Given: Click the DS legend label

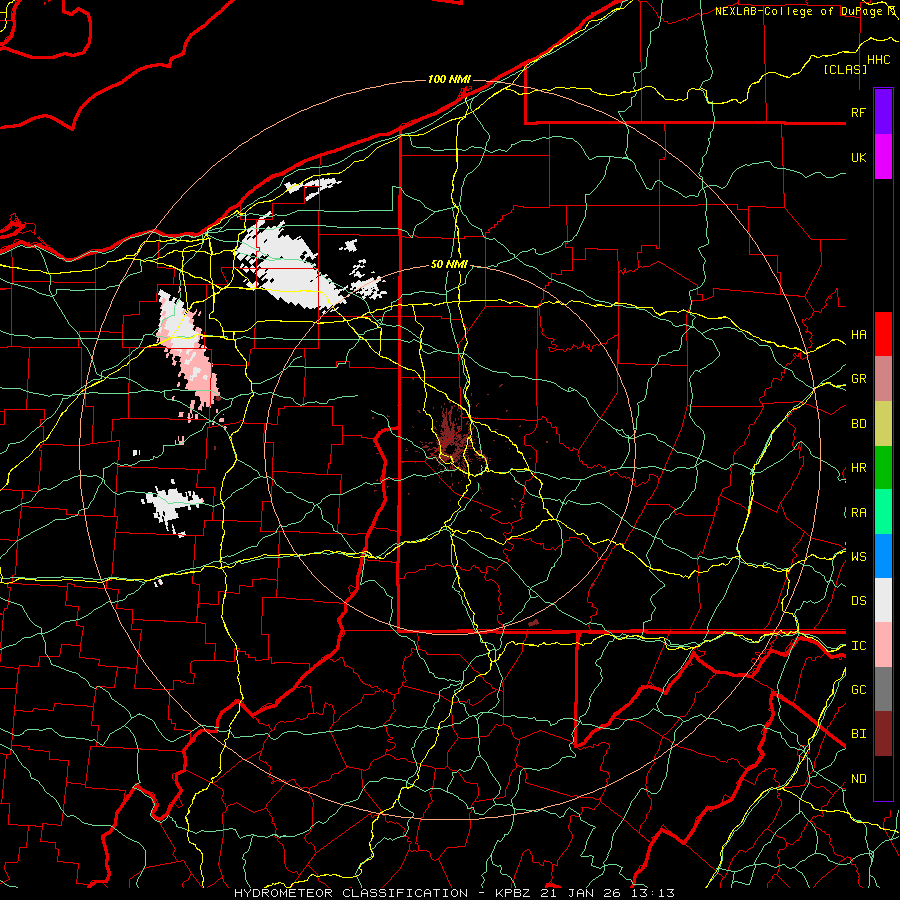Looking at the screenshot, I should pos(859,601).
